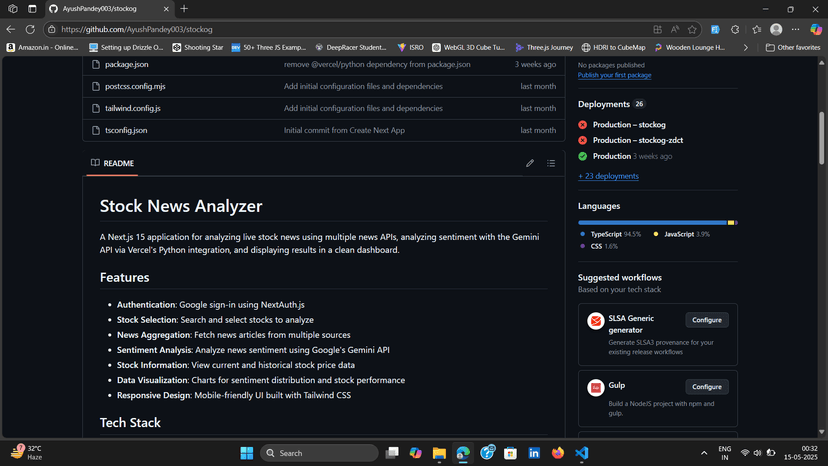Open the HDRI to CubeMap bookmark

tap(614, 48)
